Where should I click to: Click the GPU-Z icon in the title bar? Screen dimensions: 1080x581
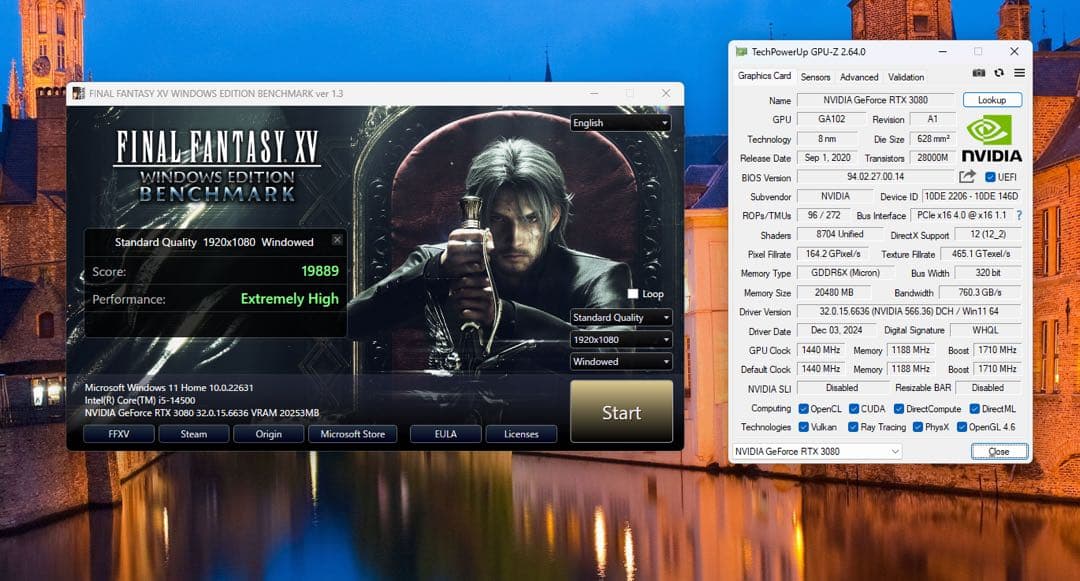[x=740, y=51]
